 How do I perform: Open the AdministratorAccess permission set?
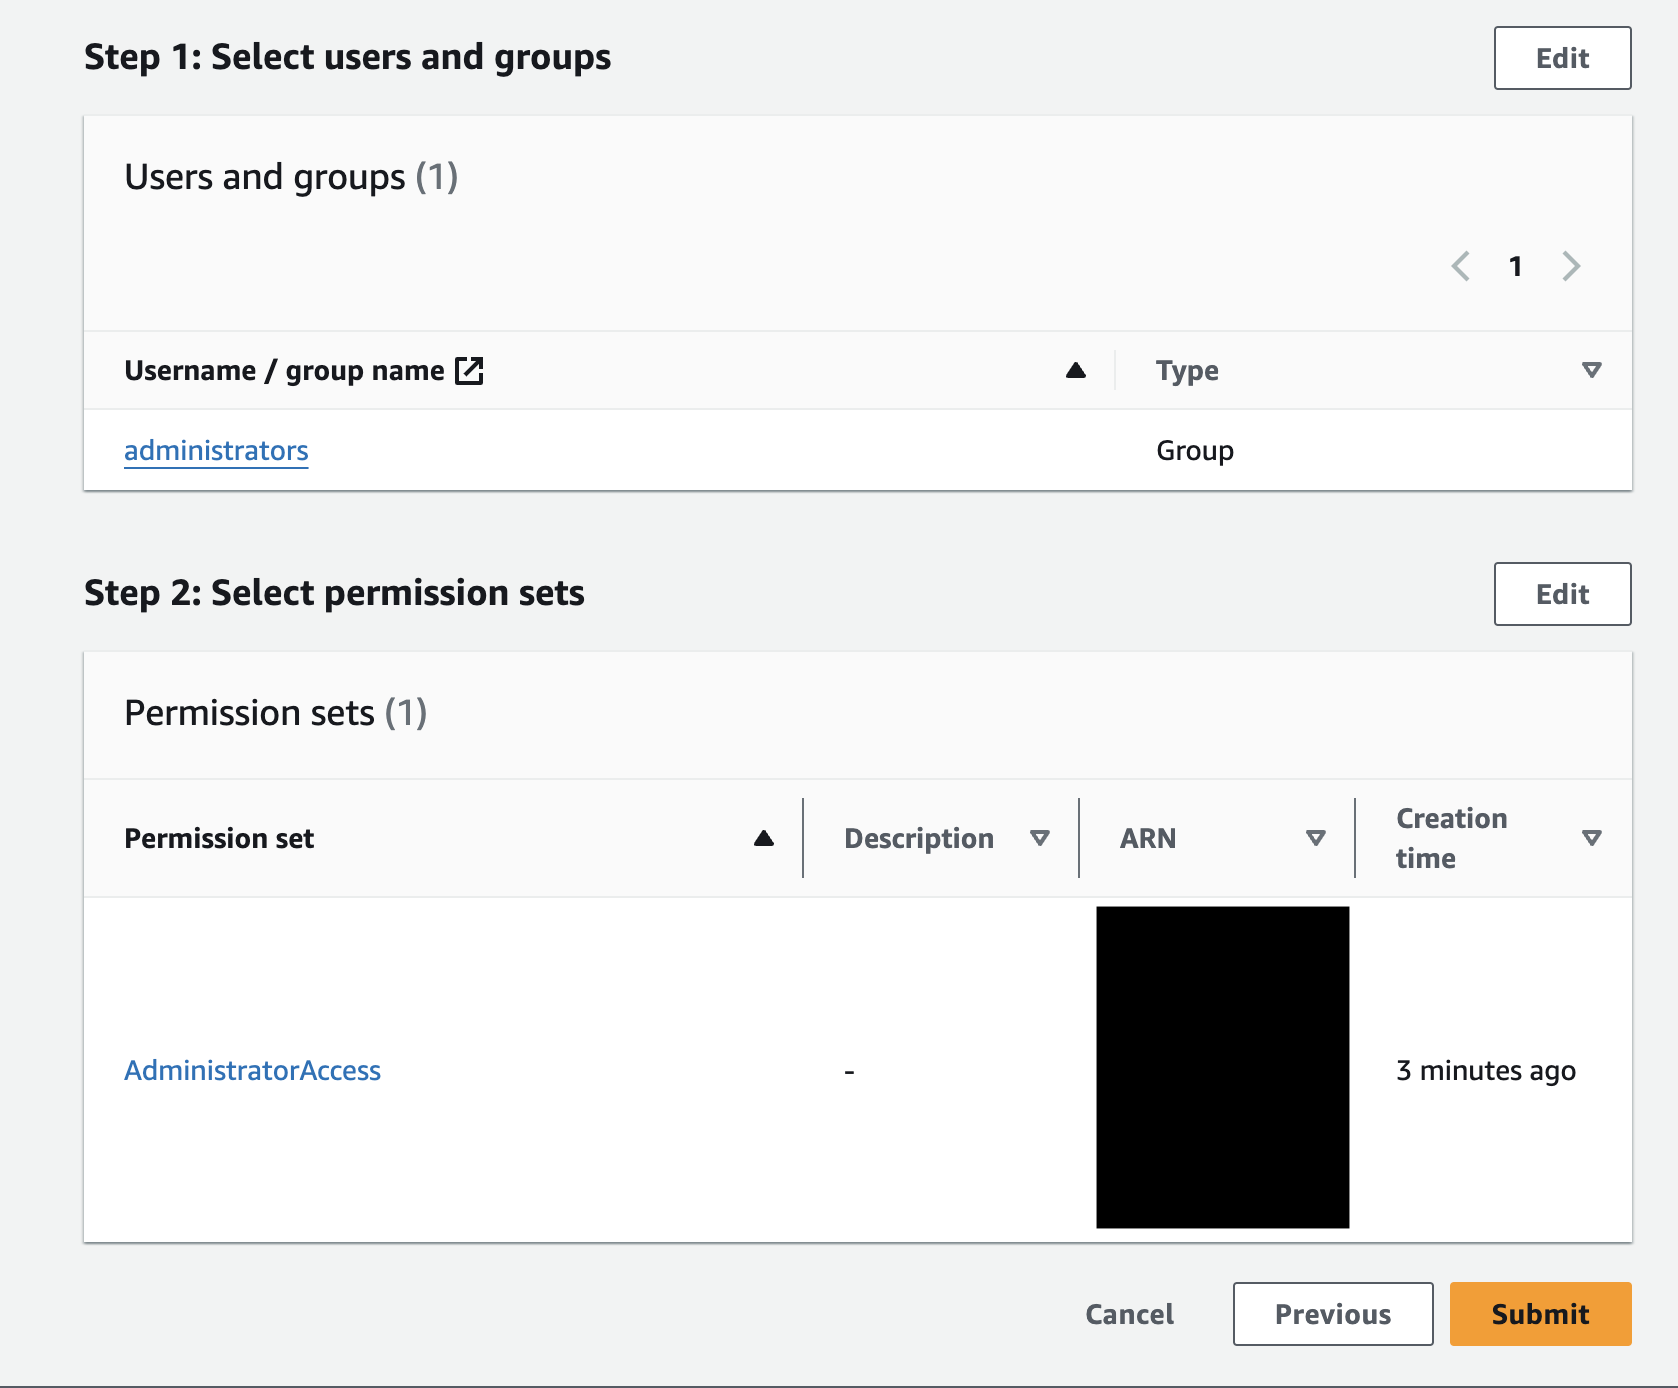[x=252, y=1070]
